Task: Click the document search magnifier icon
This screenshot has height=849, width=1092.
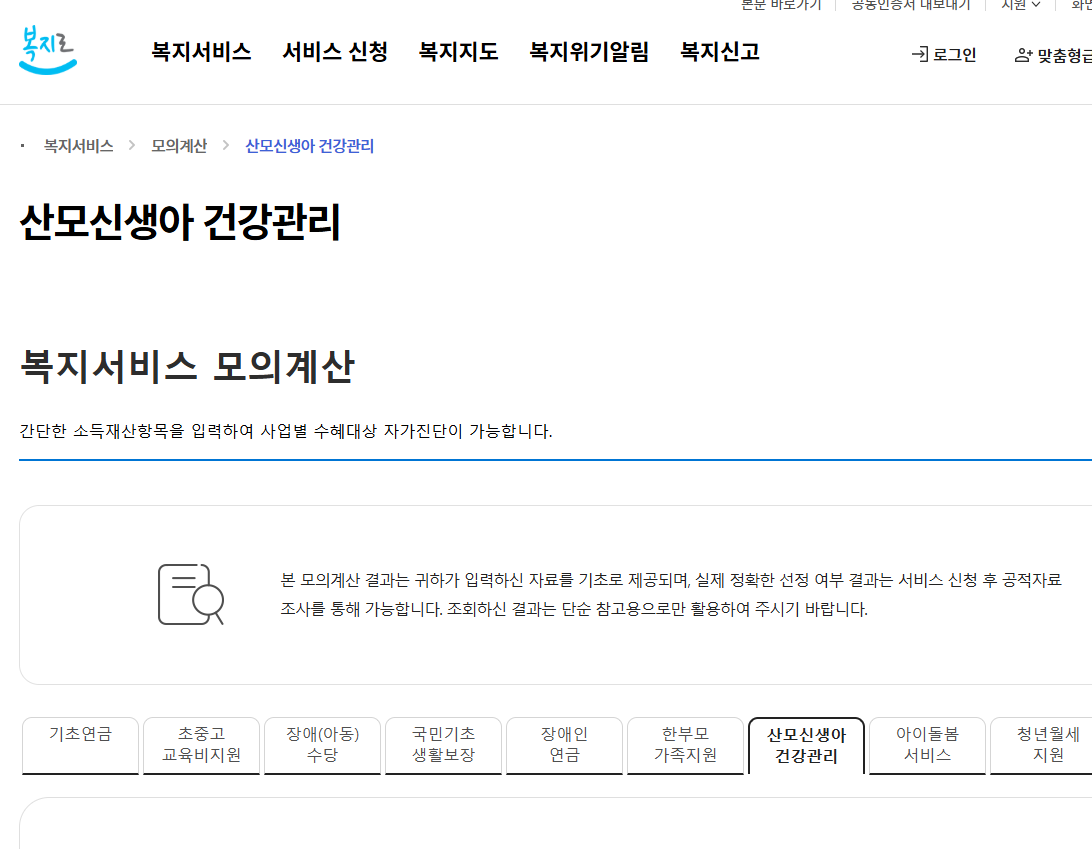Action: coord(191,594)
